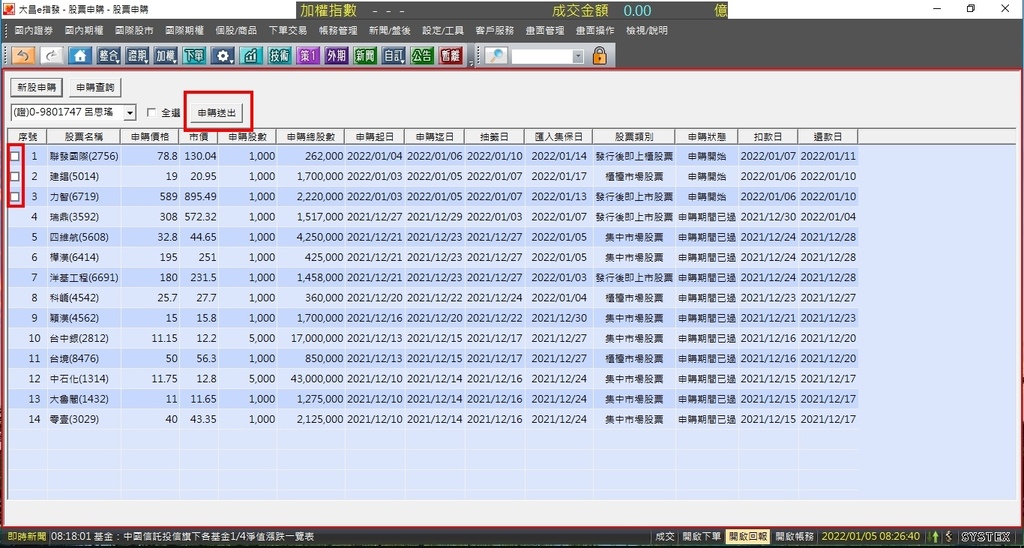
Task: Open the 國內證券 menu
Action: click(34, 30)
